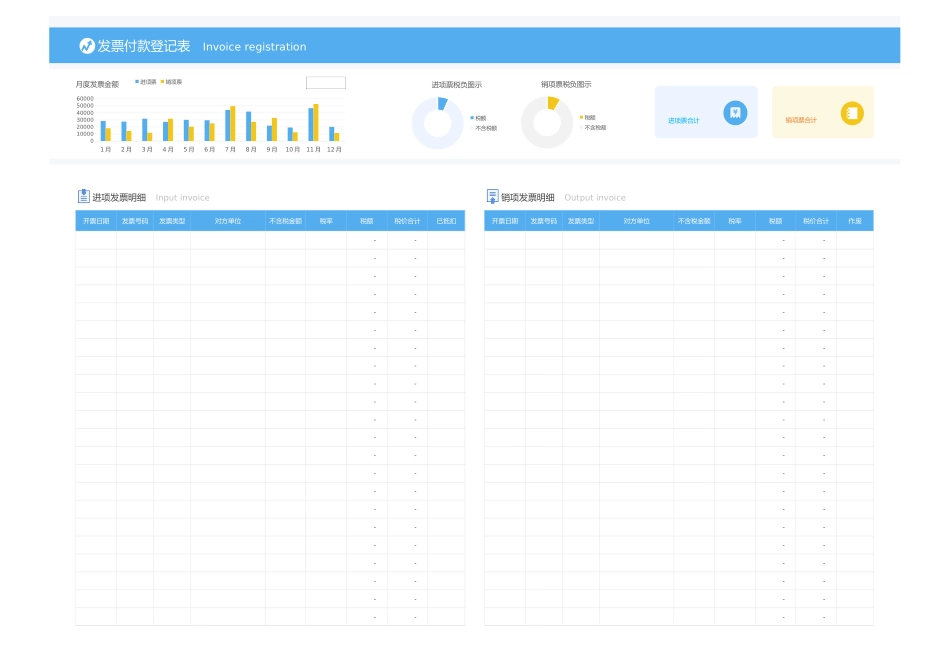Select the empty box above monthly bar chart
Screen dimensions: 950x672
pyautogui.click(x=325, y=83)
